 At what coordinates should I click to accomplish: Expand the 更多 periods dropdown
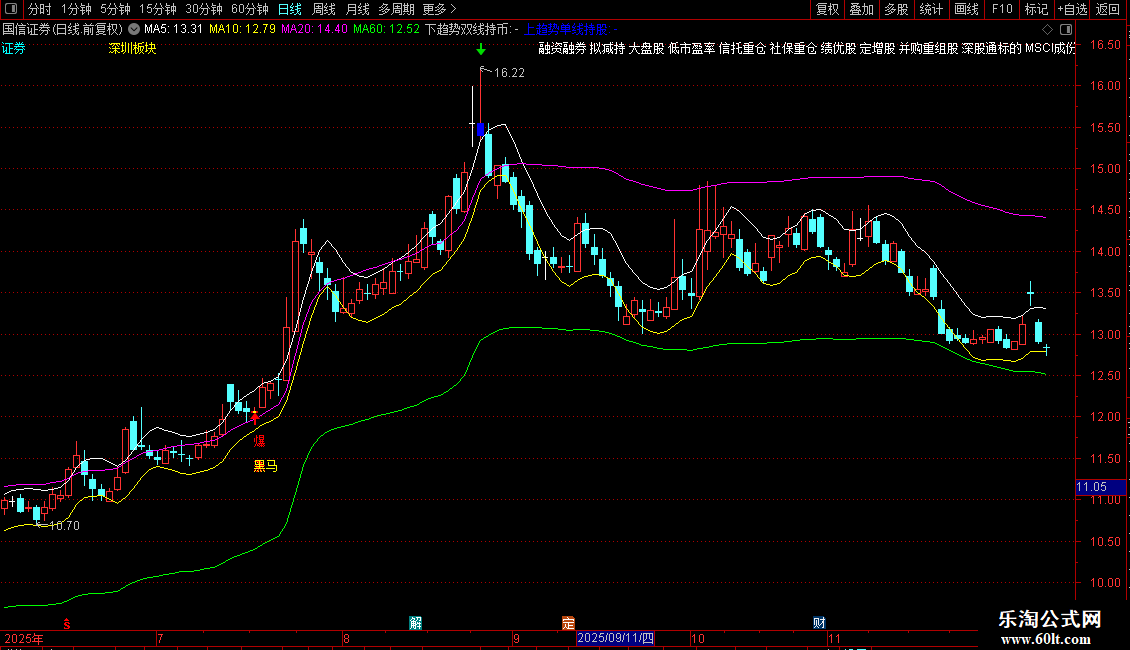438,9
